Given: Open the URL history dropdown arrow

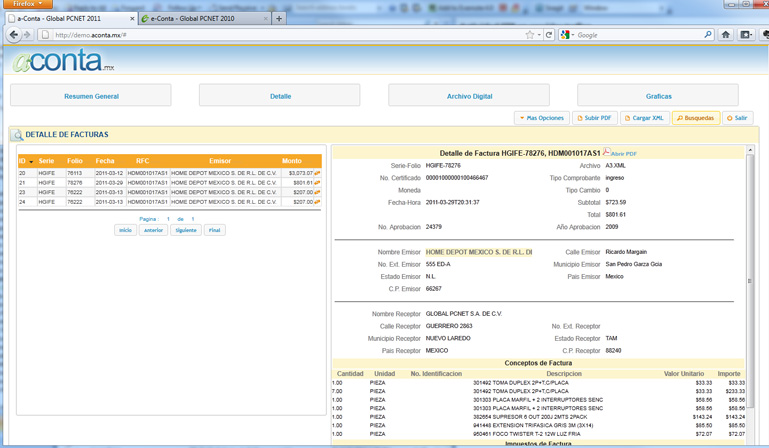Looking at the screenshot, I should tap(539, 35).
